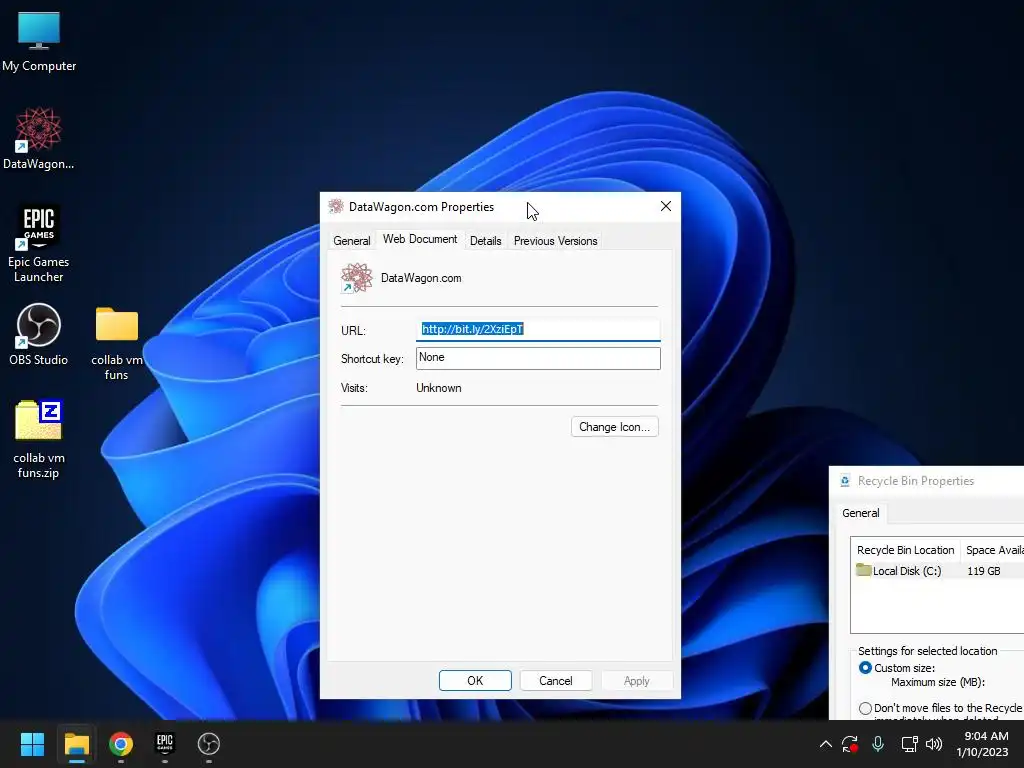Close the DataWagon.com Properties dialog
The height and width of the screenshot is (768, 1024).
pyautogui.click(x=665, y=206)
